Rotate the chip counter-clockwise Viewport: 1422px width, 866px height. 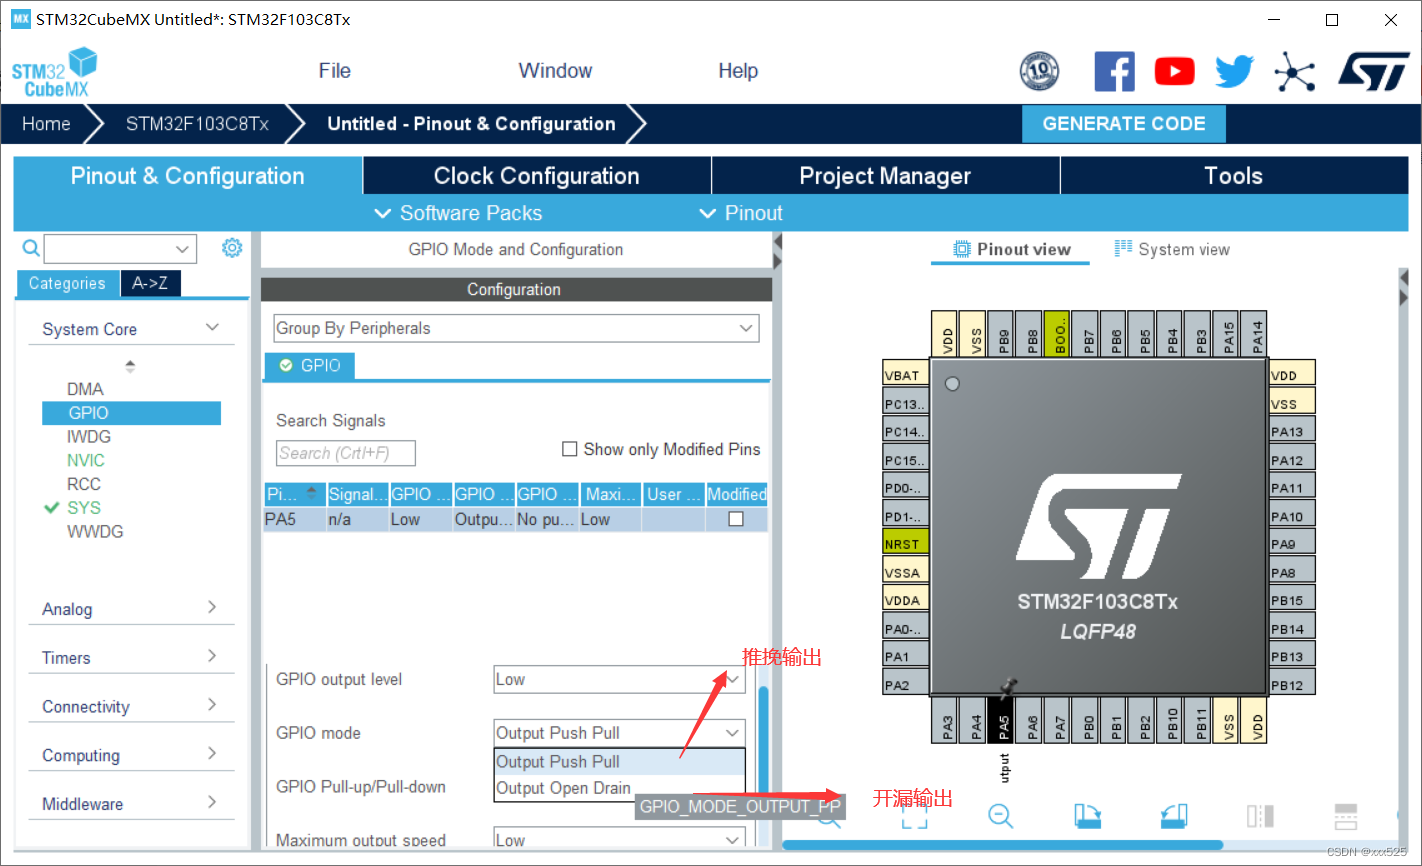pos(1174,816)
